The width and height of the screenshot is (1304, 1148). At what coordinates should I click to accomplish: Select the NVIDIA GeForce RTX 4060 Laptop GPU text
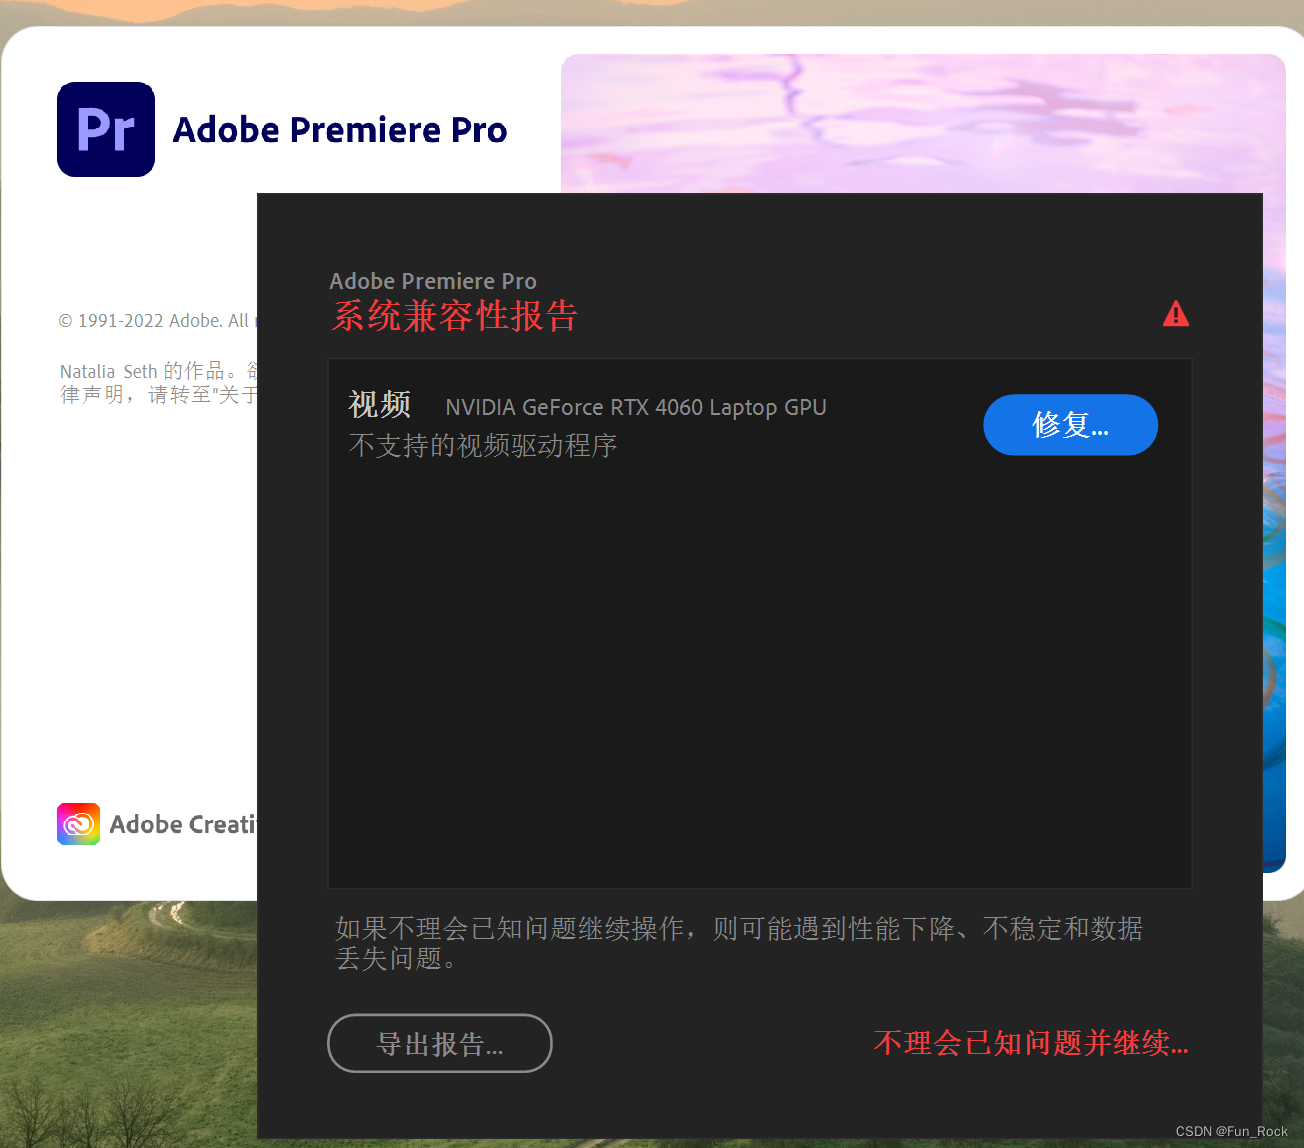click(x=636, y=407)
